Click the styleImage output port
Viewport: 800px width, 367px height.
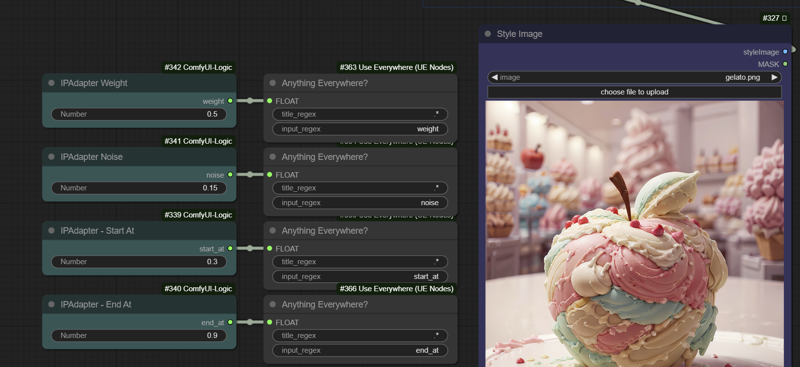[x=785, y=52]
